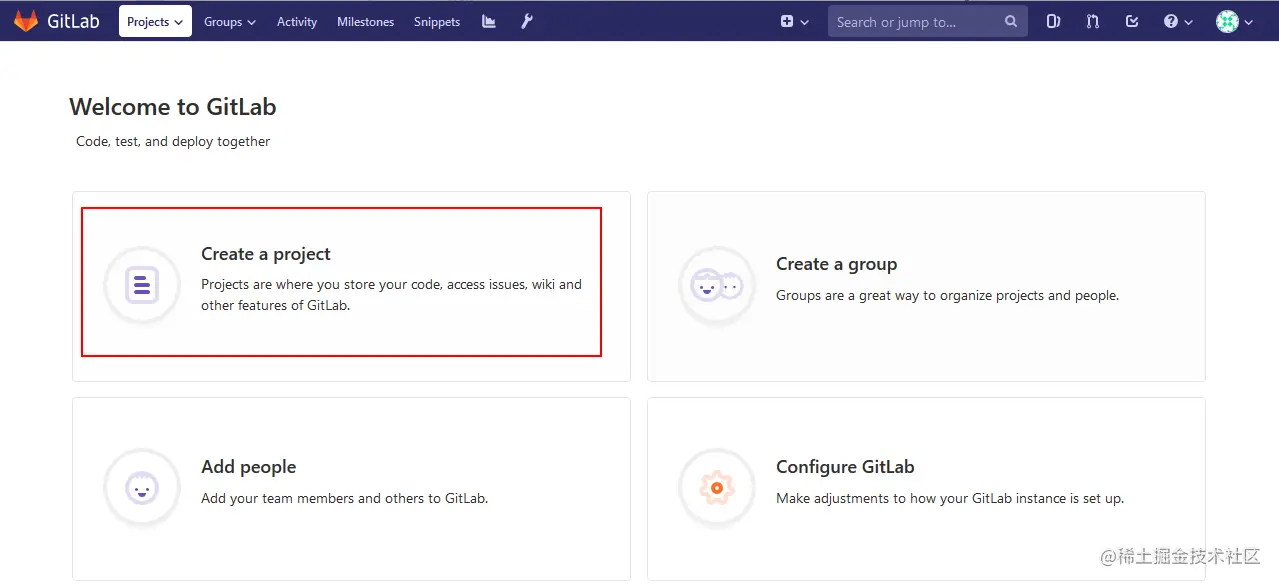Click 'Make adjustments to how' description

[x=950, y=498]
